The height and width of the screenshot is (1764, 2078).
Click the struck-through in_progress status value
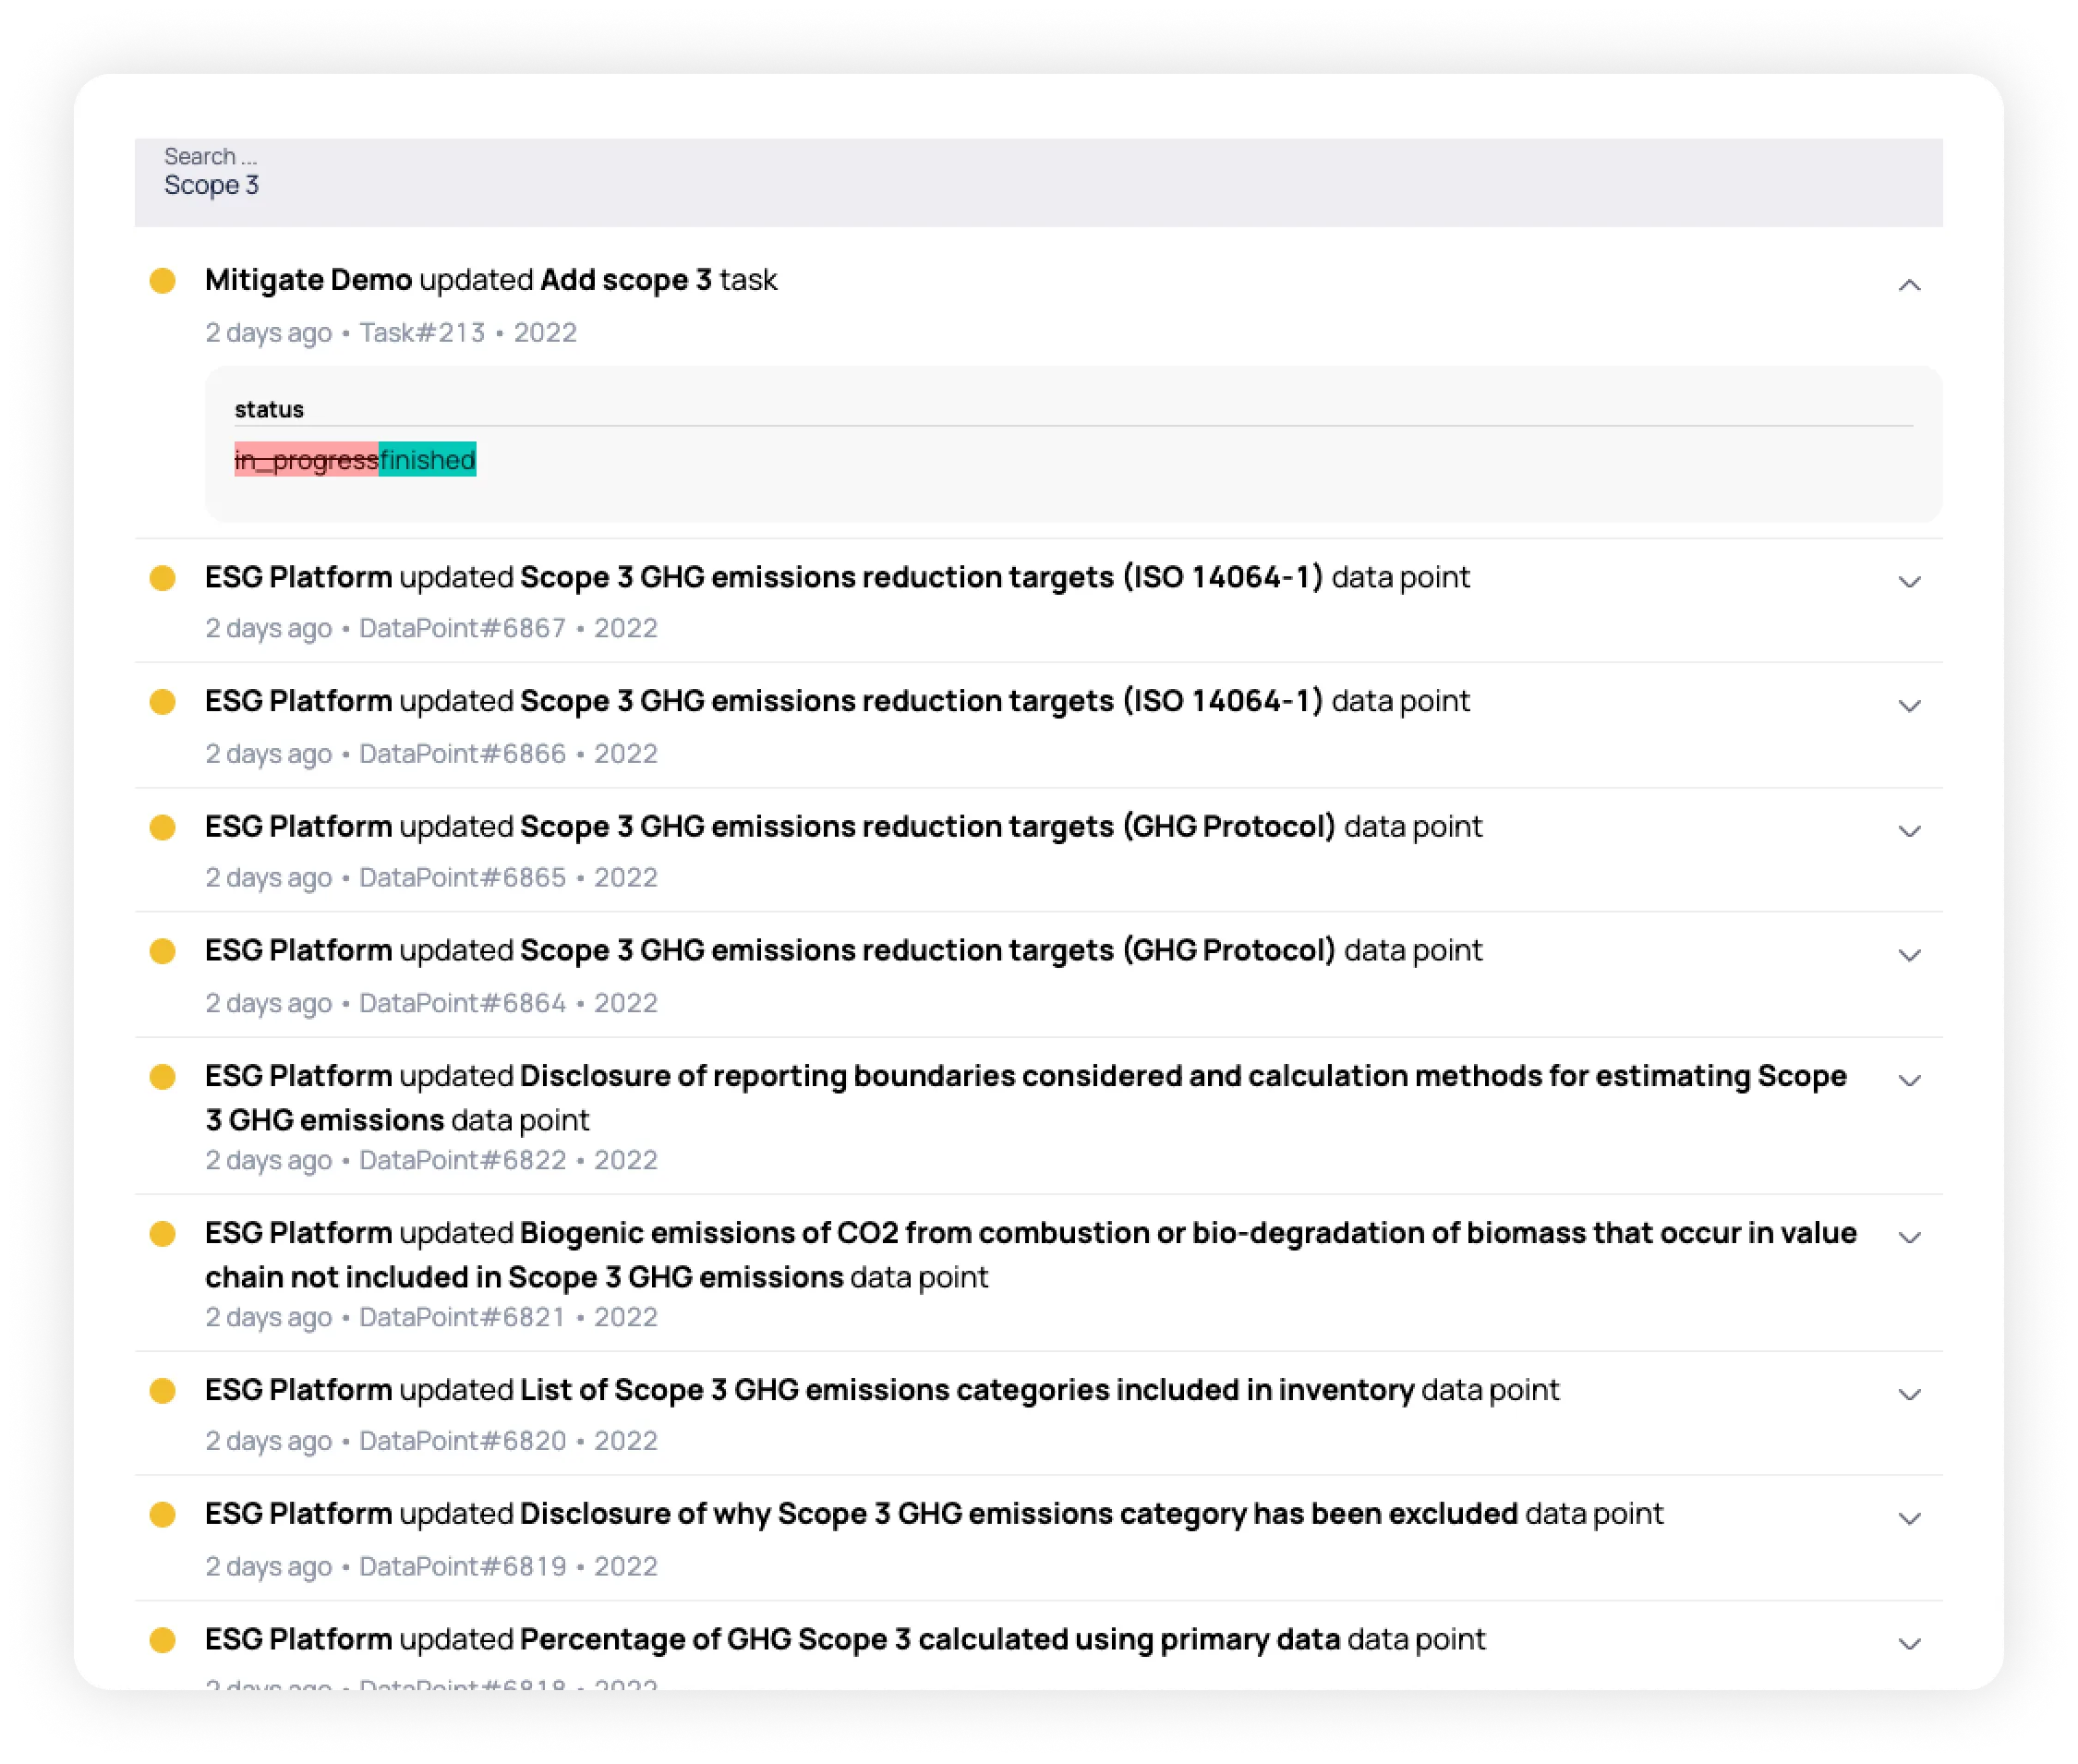coord(306,460)
